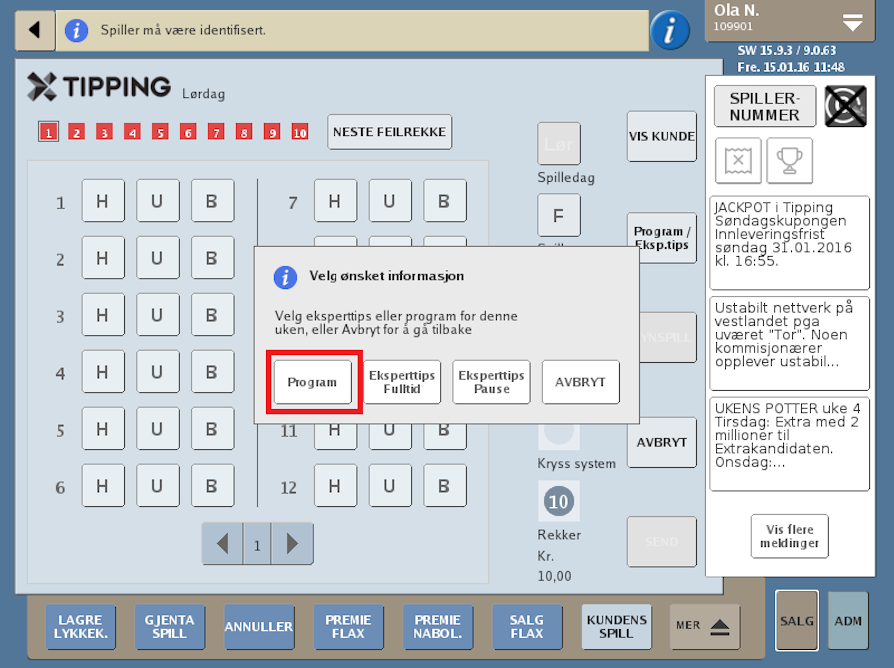The height and width of the screenshot is (668, 894).
Task: Select red row indicator 2
Action: (76, 132)
